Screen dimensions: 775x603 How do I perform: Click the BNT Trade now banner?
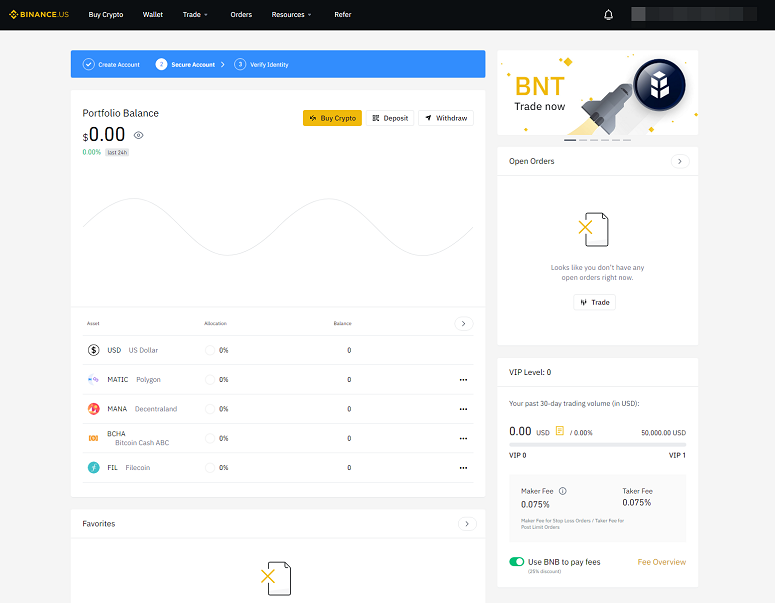click(x=598, y=92)
